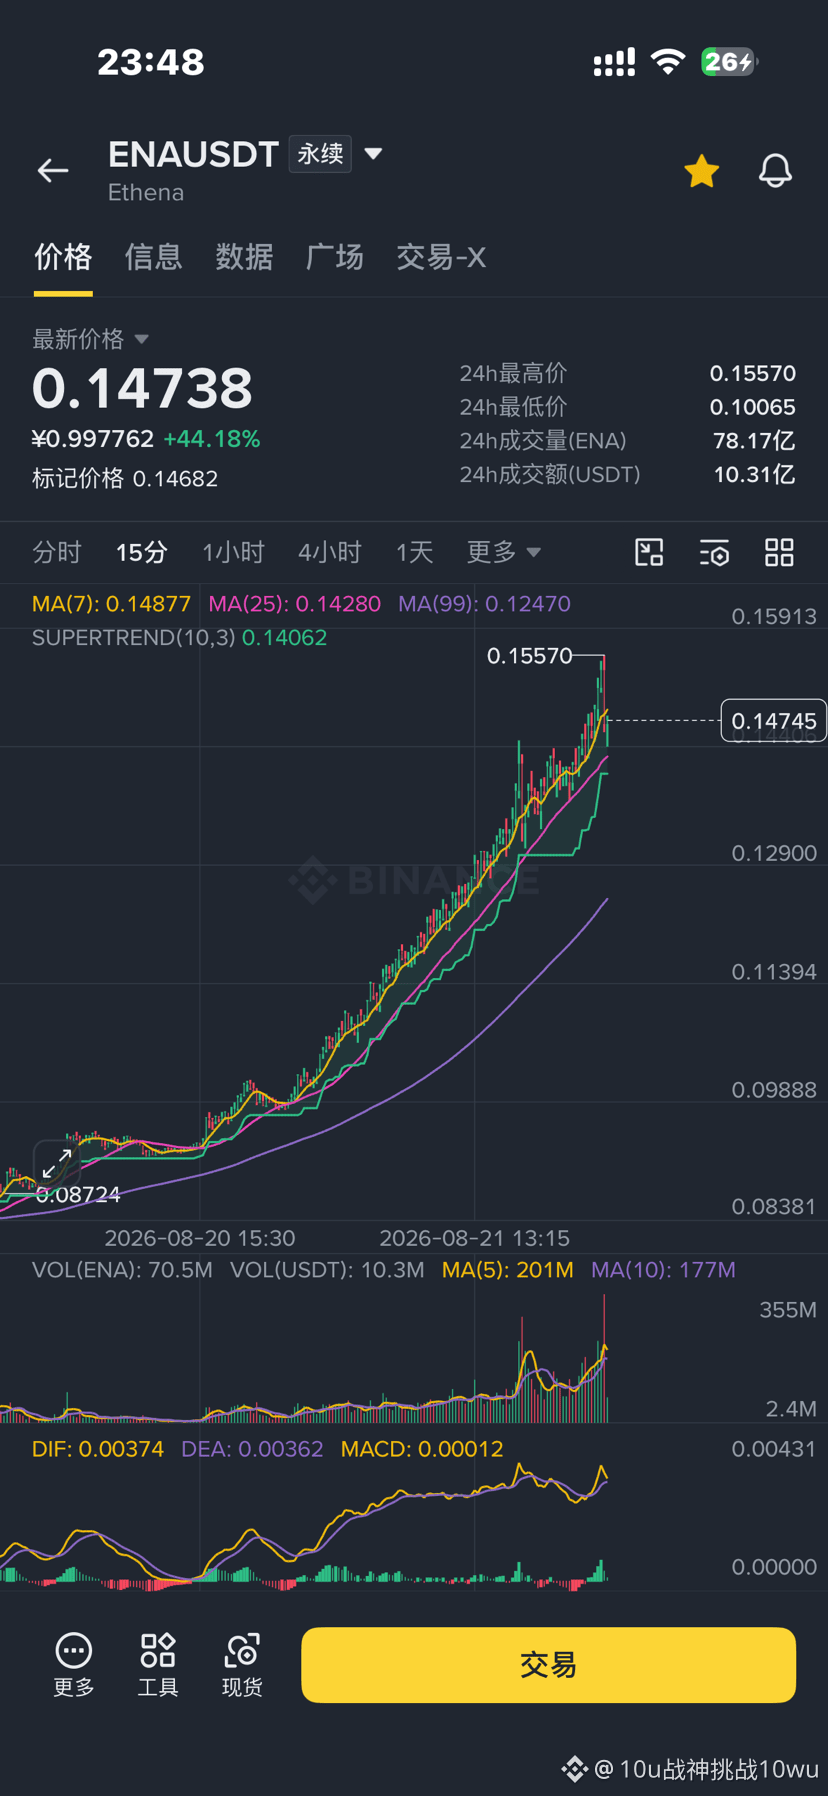Tap the large price 0.14738

(x=142, y=388)
